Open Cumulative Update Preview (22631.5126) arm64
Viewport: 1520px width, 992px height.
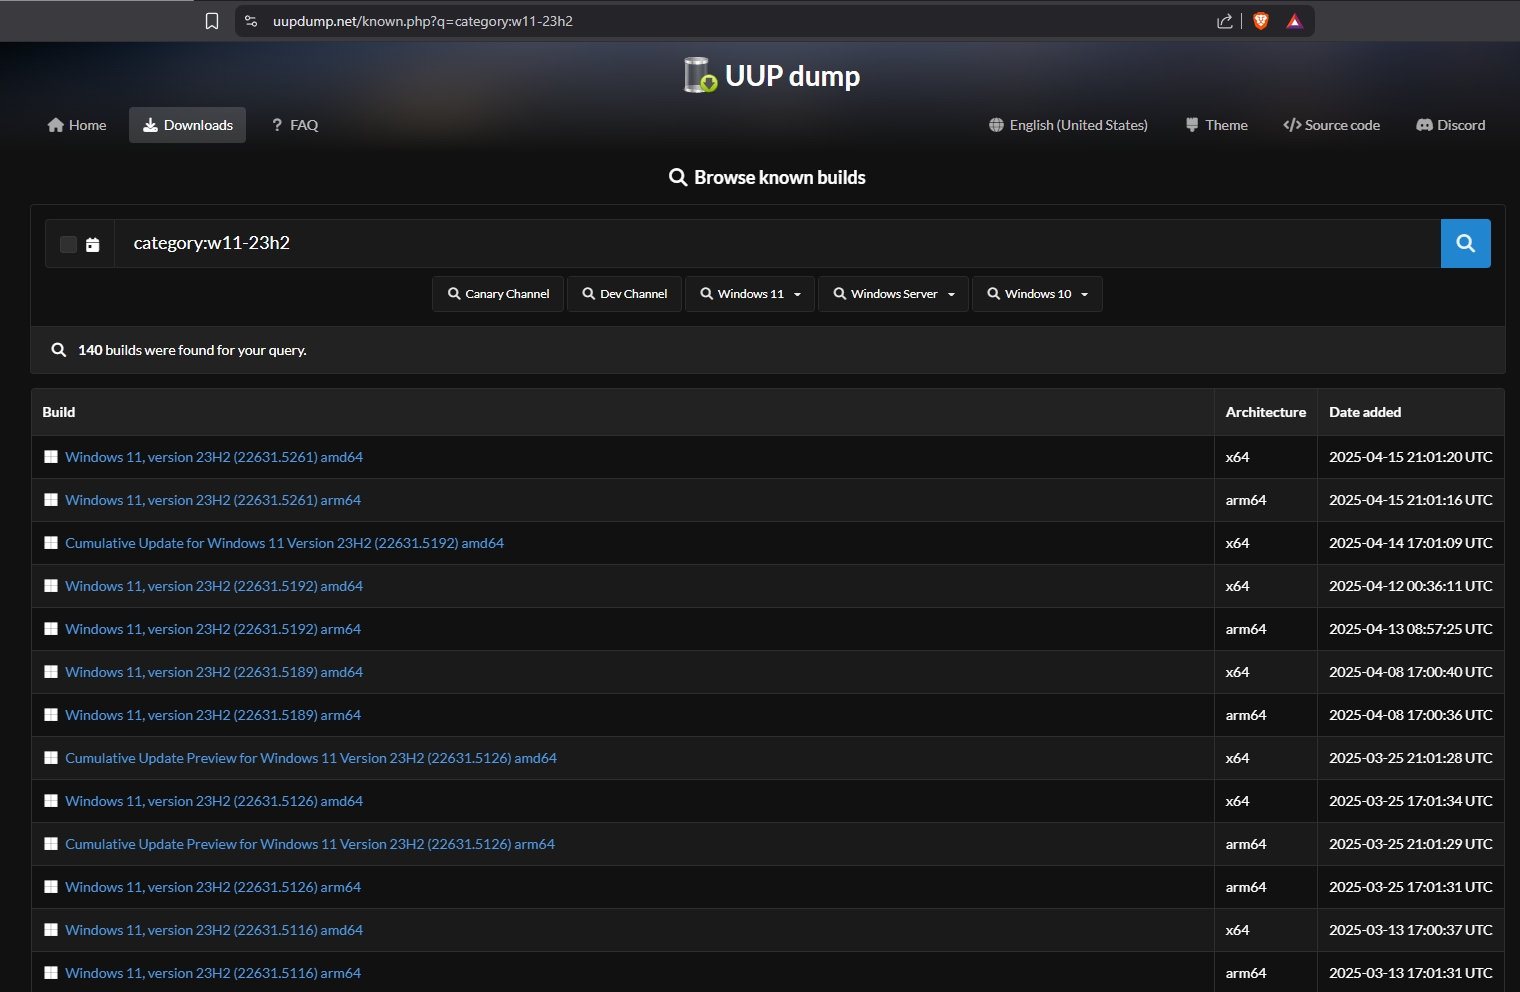coord(310,844)
